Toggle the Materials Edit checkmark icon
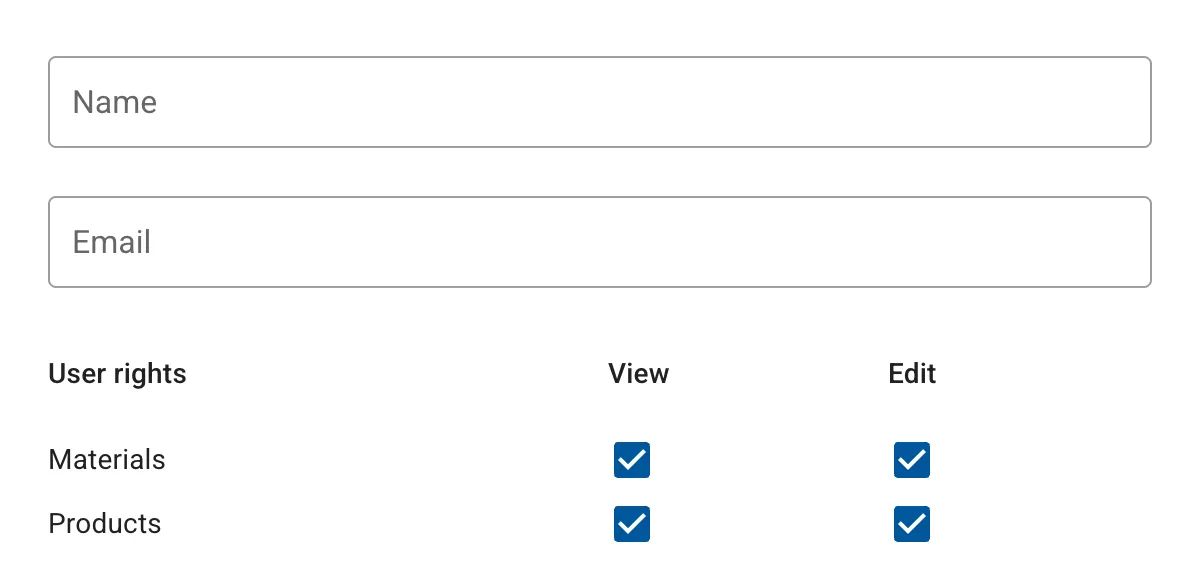The width and height of the screenshot is (1200, 570). (x=912, y=460)
